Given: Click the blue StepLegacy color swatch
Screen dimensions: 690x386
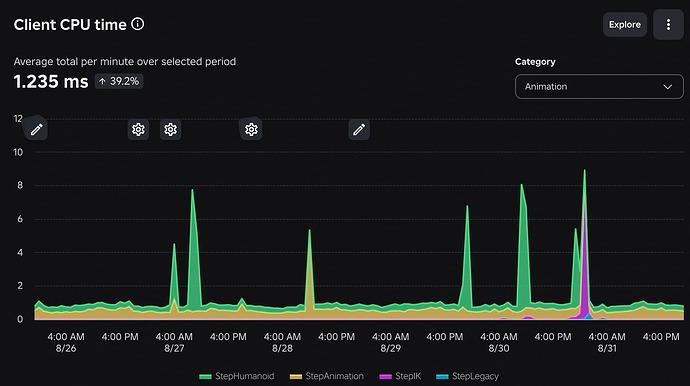Looking at the screenshot, I should [x=442, y=377].
